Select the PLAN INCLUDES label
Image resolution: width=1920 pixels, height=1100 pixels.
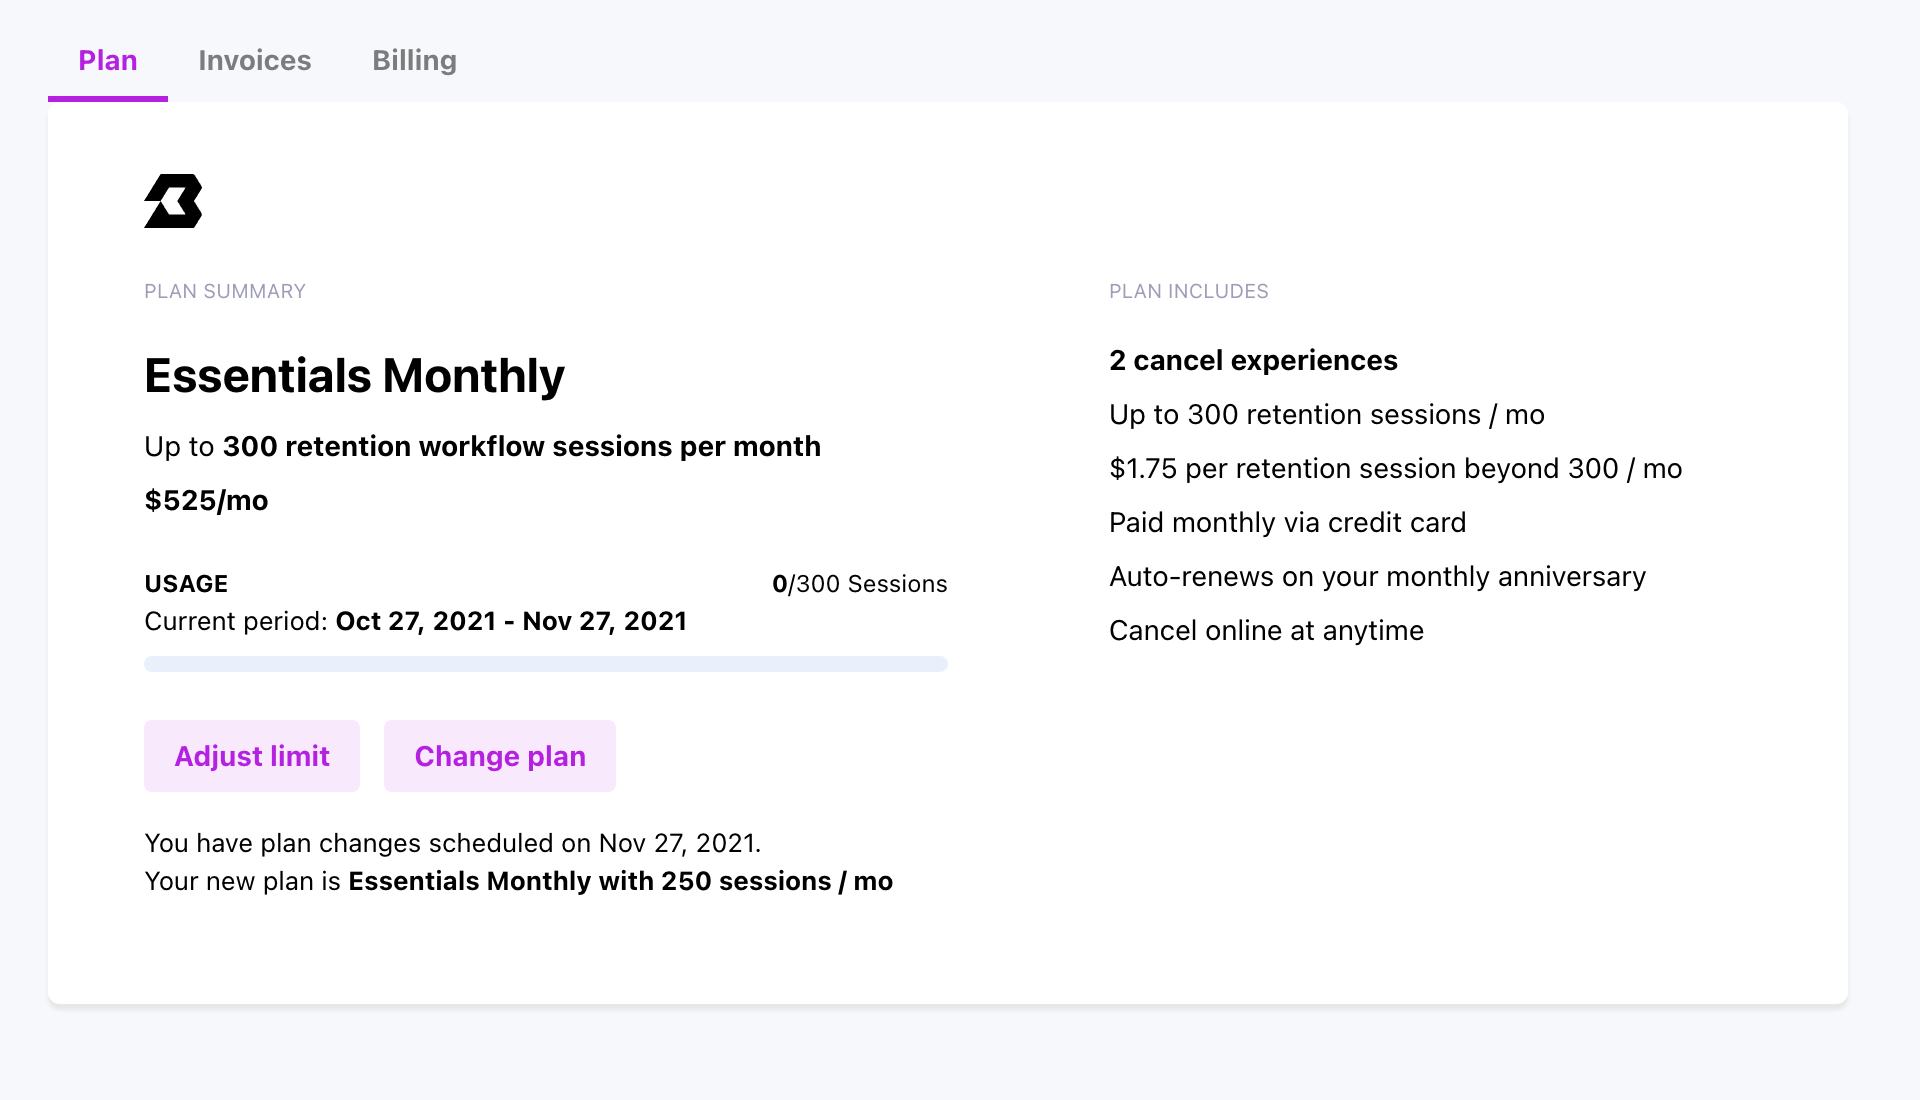pyautogui.click(x=1188, y=291)
